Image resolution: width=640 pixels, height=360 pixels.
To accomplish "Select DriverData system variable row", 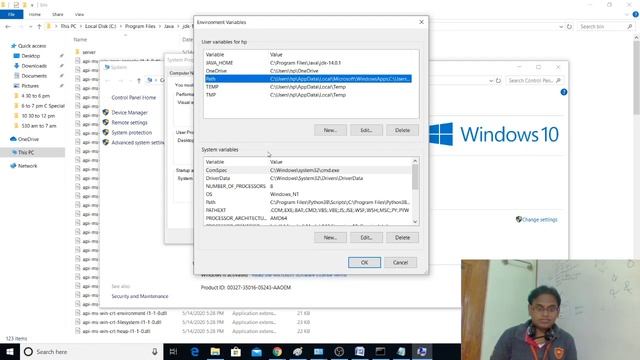I will pyautogui.click(x=308, y=178).
